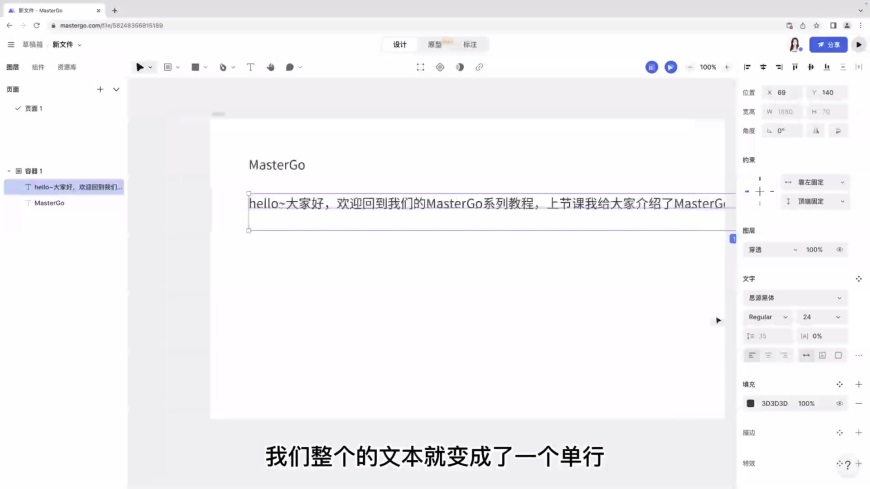The height and width of the screenshot is (489, 870).
Task: Switch to the 设计 mode tab
Action: click(399, 44)
